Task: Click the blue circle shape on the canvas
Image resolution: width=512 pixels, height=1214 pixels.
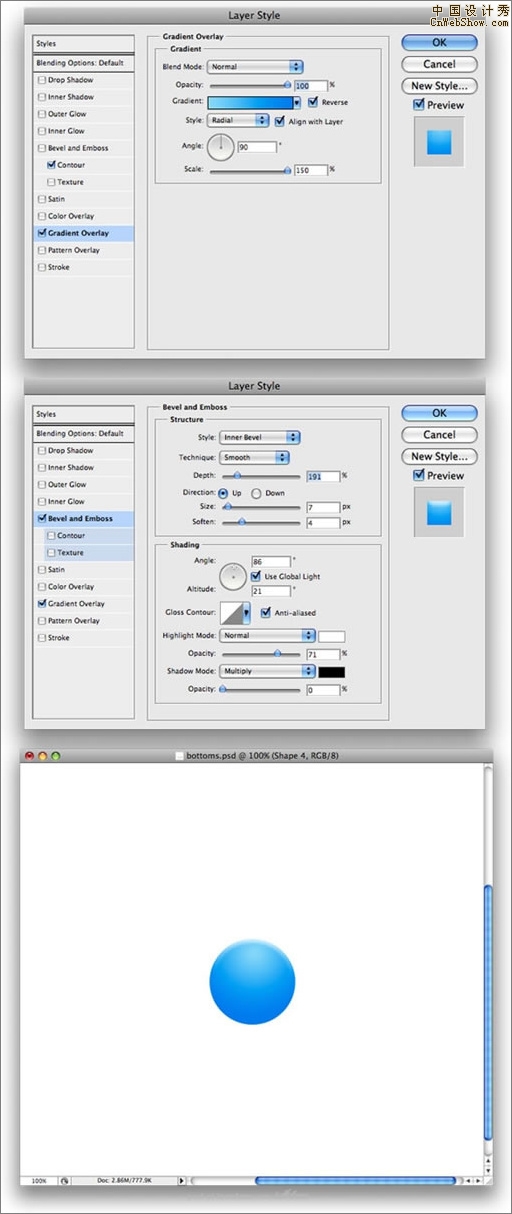Action: [x=253, y=981]
